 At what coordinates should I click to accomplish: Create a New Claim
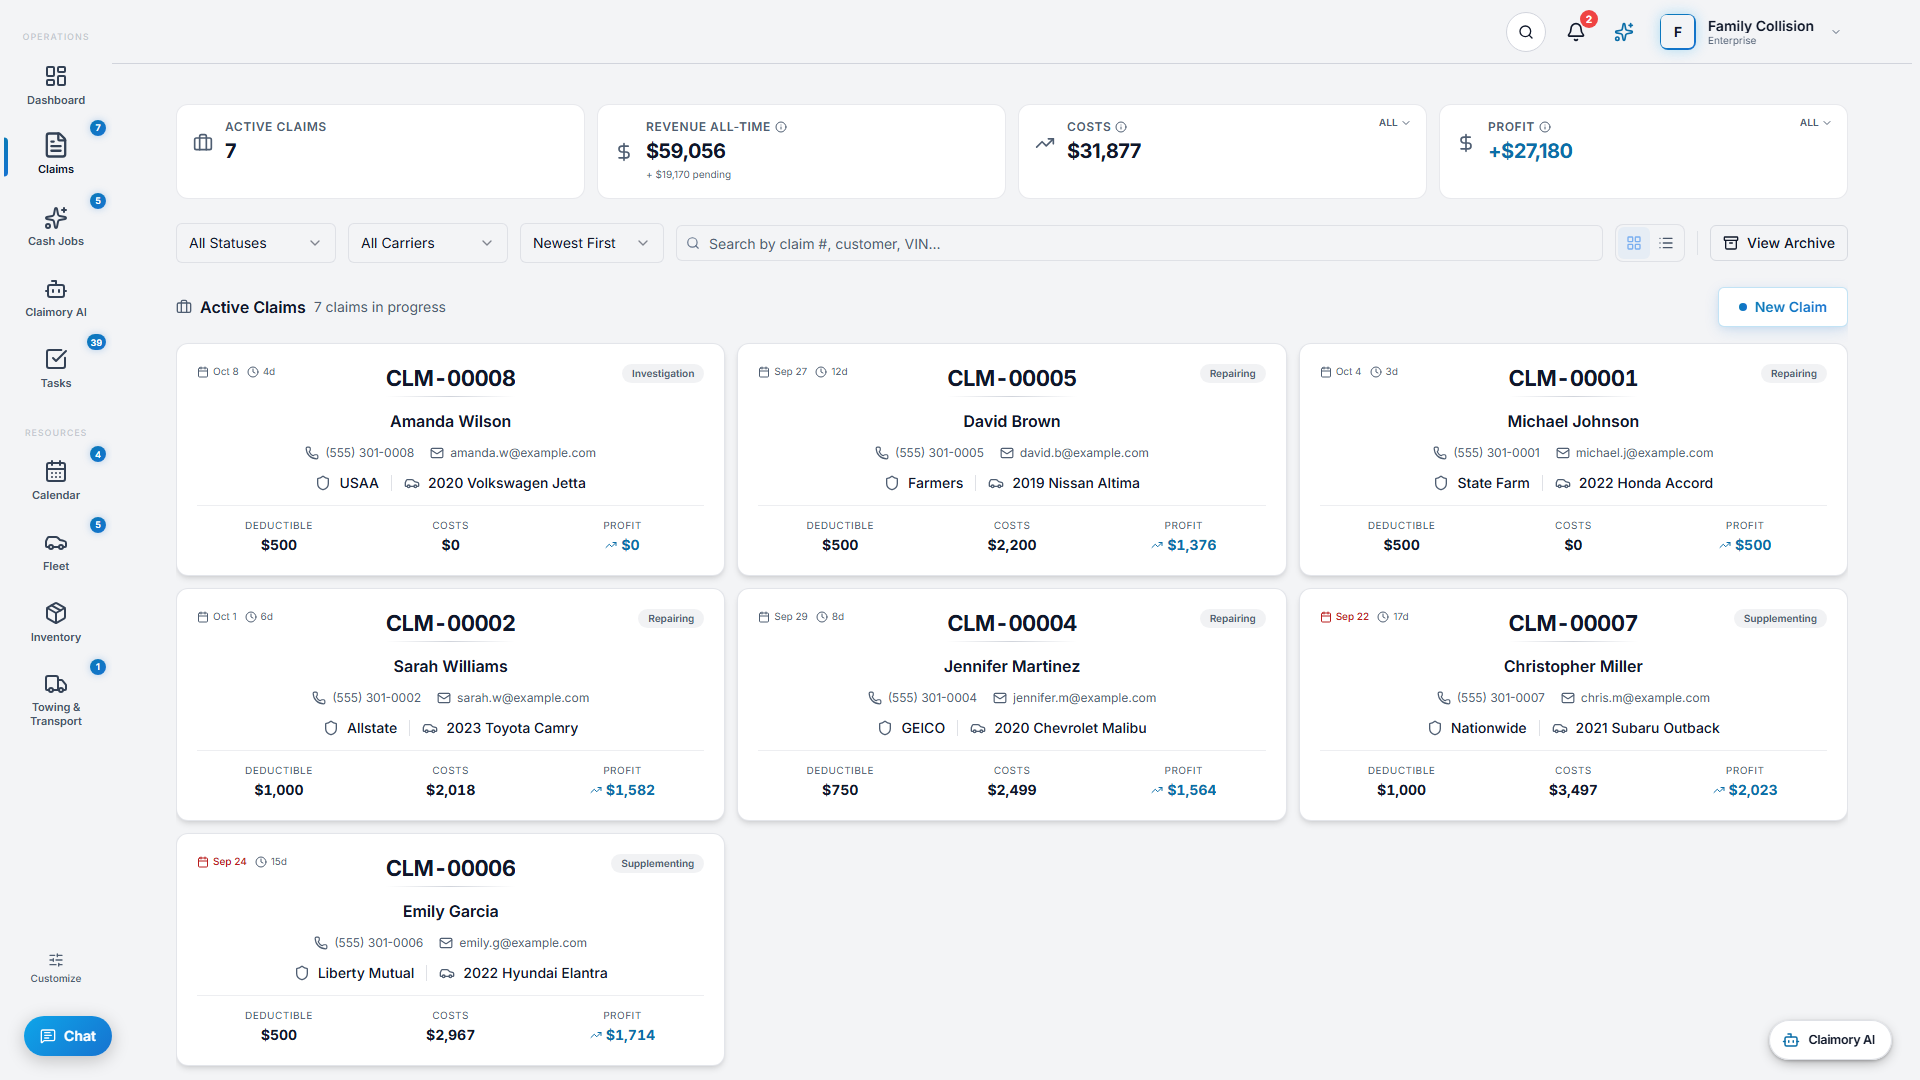click(1782, 307)
